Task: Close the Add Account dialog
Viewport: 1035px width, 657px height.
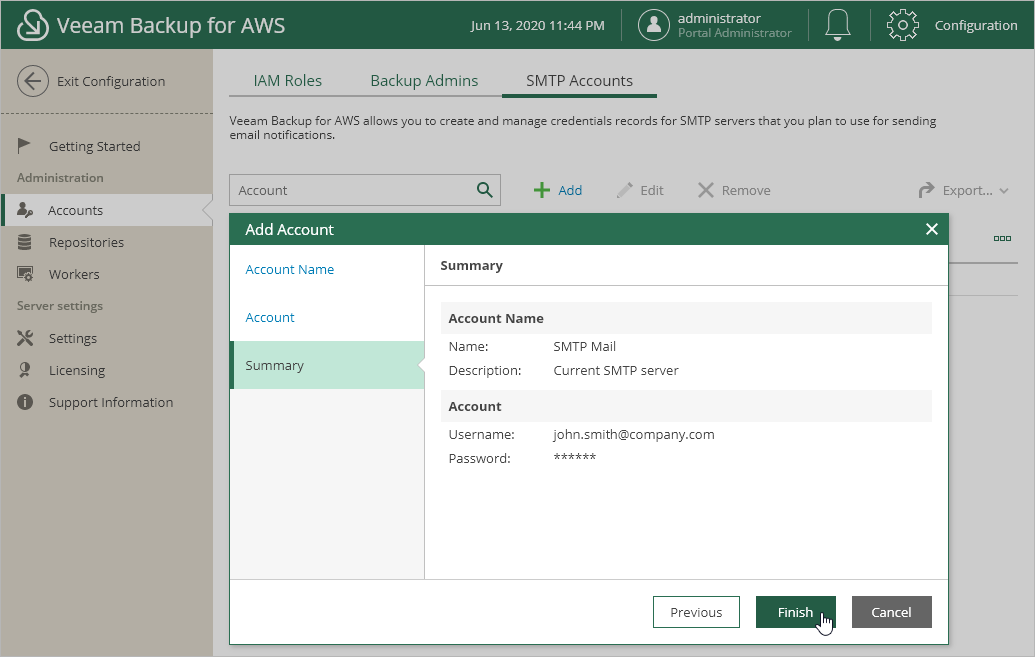Action: [931, 229]
